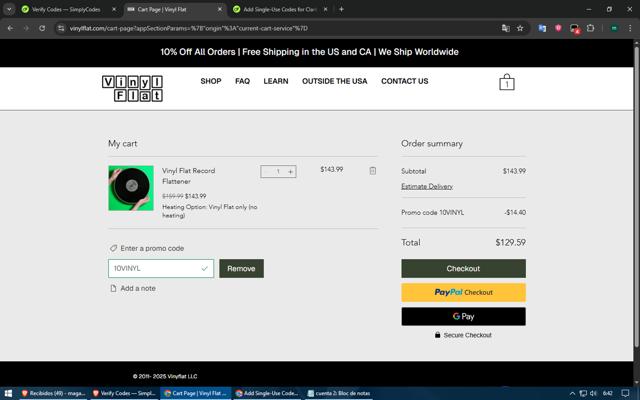Click Enter a promo code label

pyautogui.click(x=152, y=248)
